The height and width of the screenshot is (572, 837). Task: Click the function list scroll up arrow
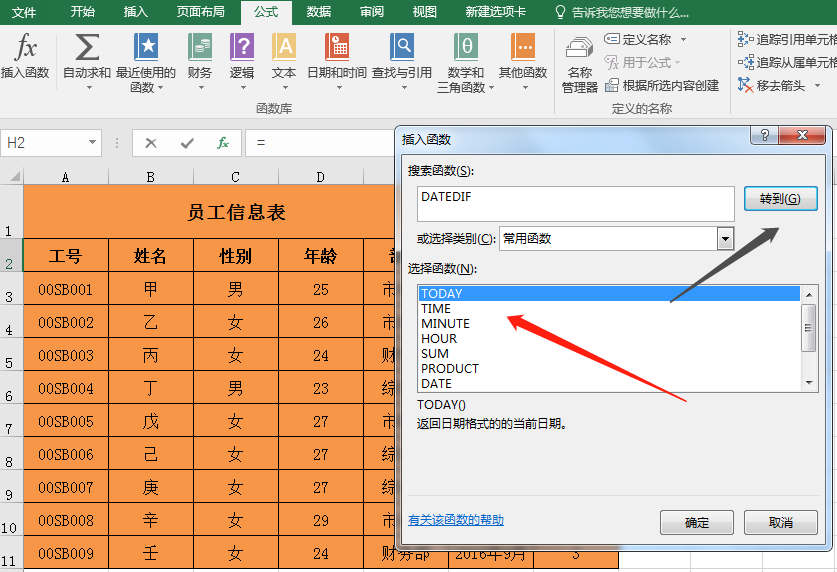(x=809, y=295)
